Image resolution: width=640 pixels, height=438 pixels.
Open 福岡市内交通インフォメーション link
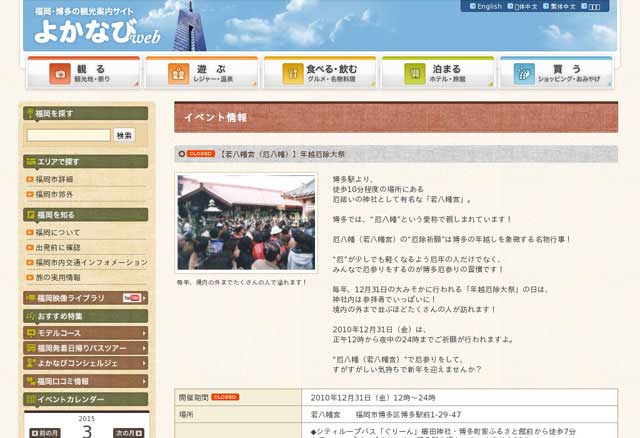point(92,262)
